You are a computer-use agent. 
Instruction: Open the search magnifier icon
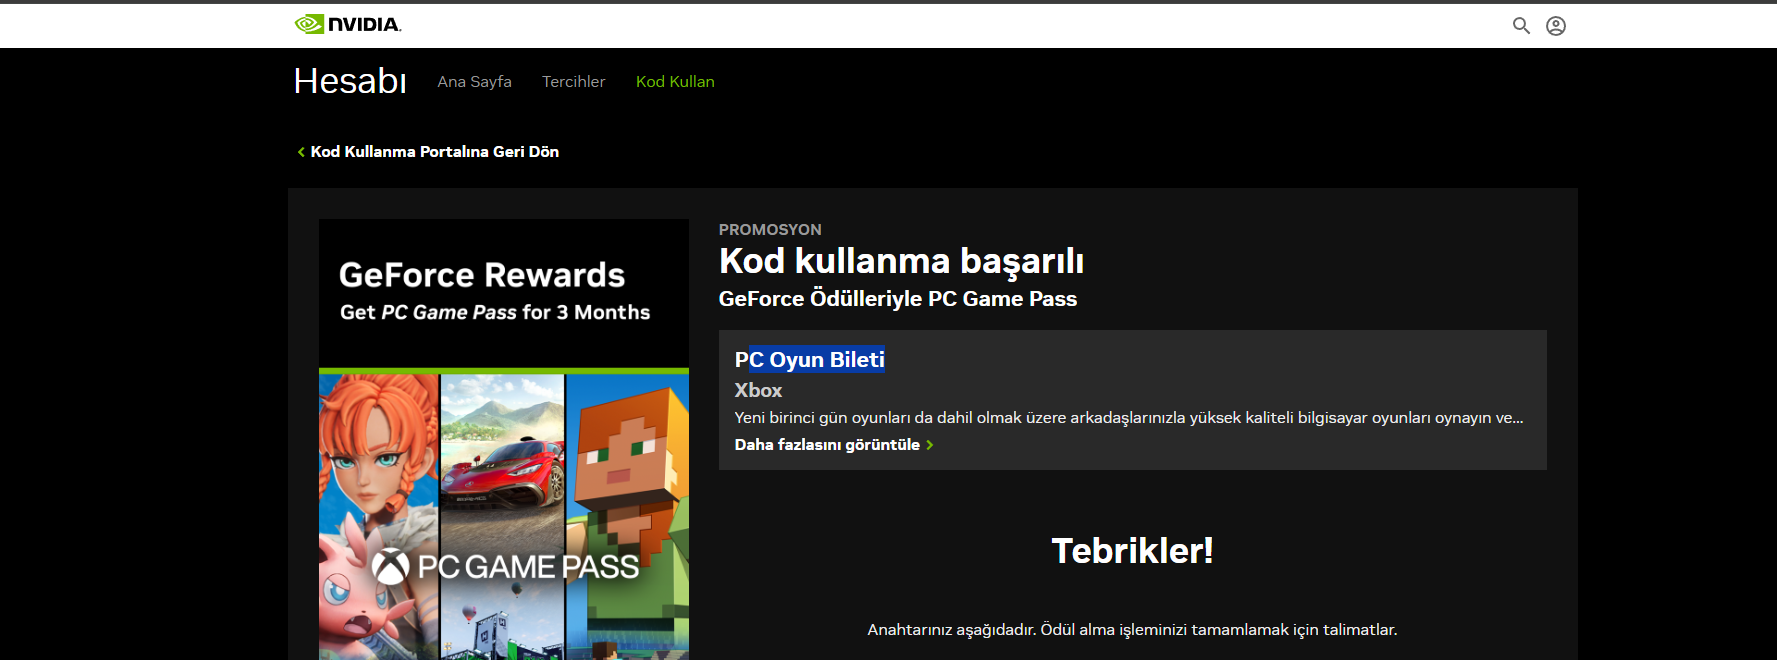[x=1521, y=25]
